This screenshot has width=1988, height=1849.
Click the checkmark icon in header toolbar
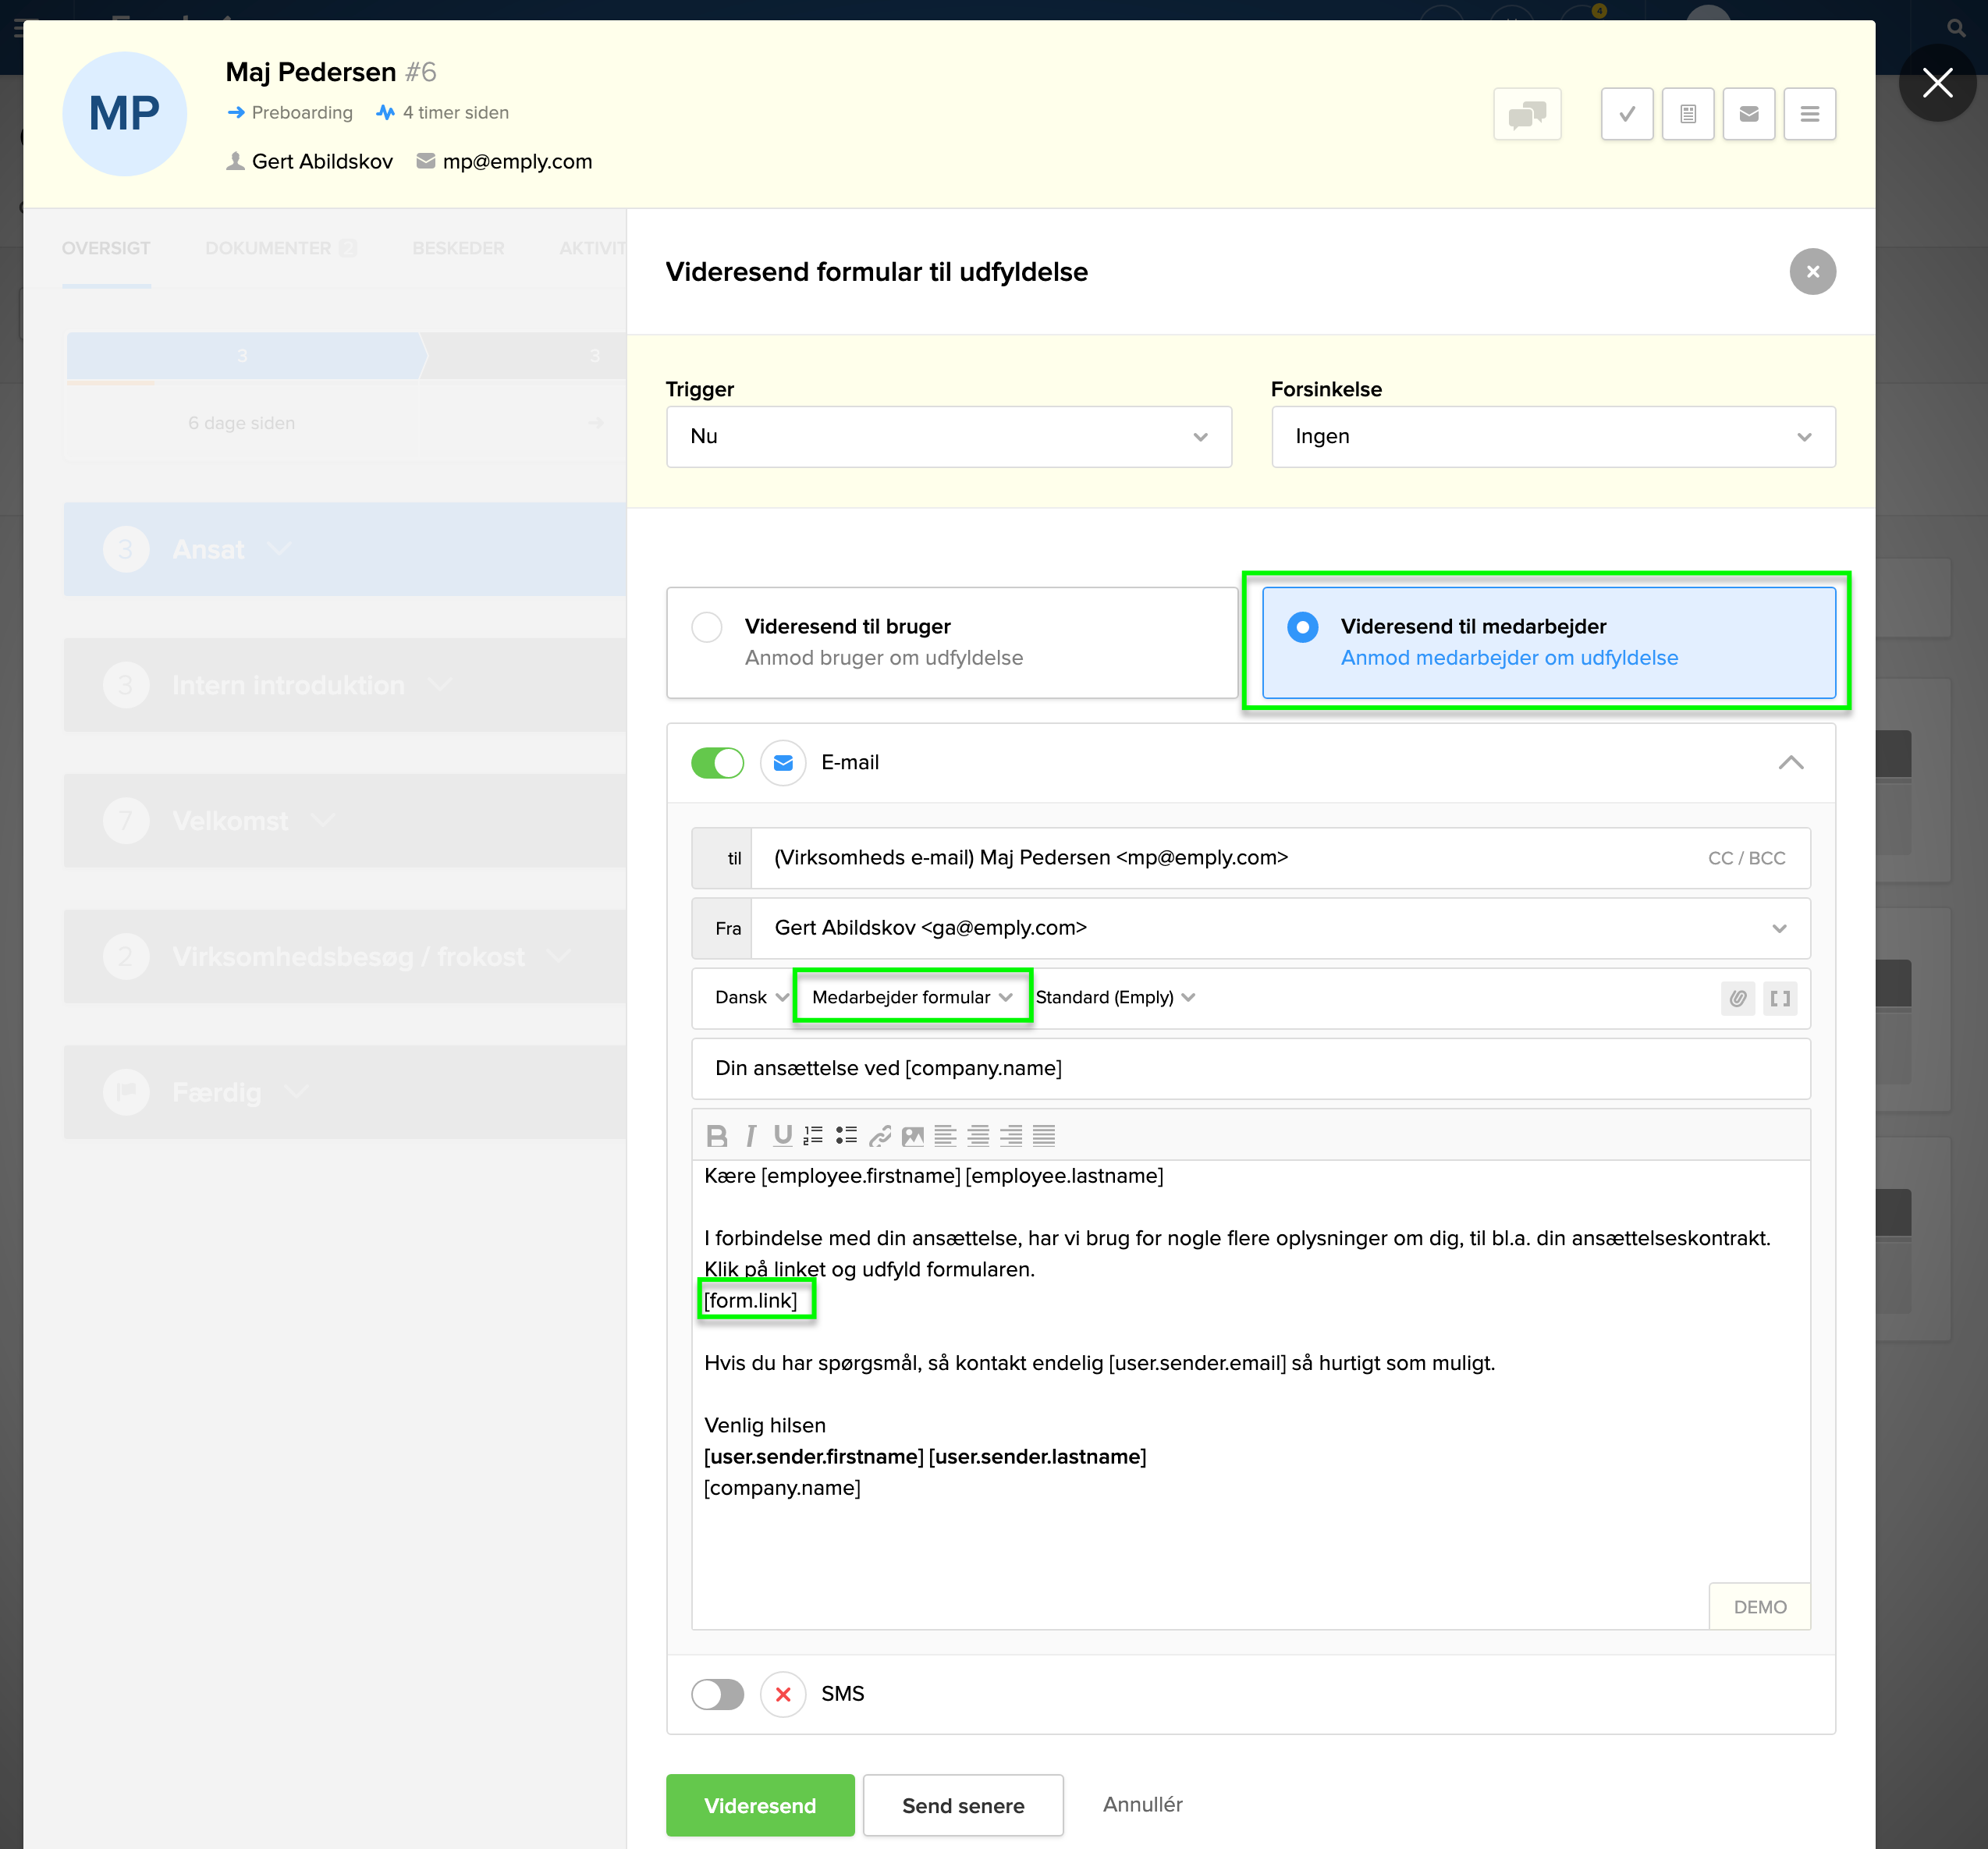[1627, 114]
